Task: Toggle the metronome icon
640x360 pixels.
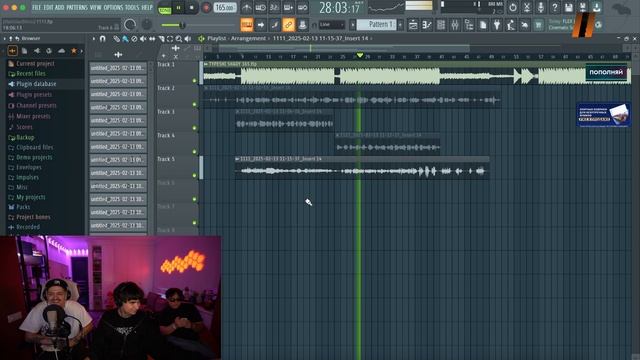Action: 246,7
